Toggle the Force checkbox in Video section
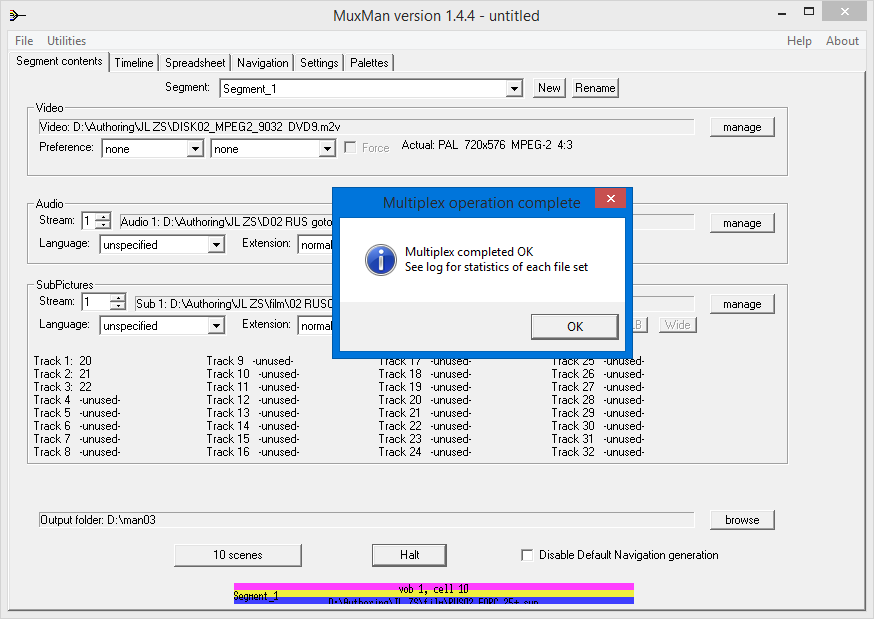Image resolution: width=874 pixels, height=619 pixels. coord(350,147)
